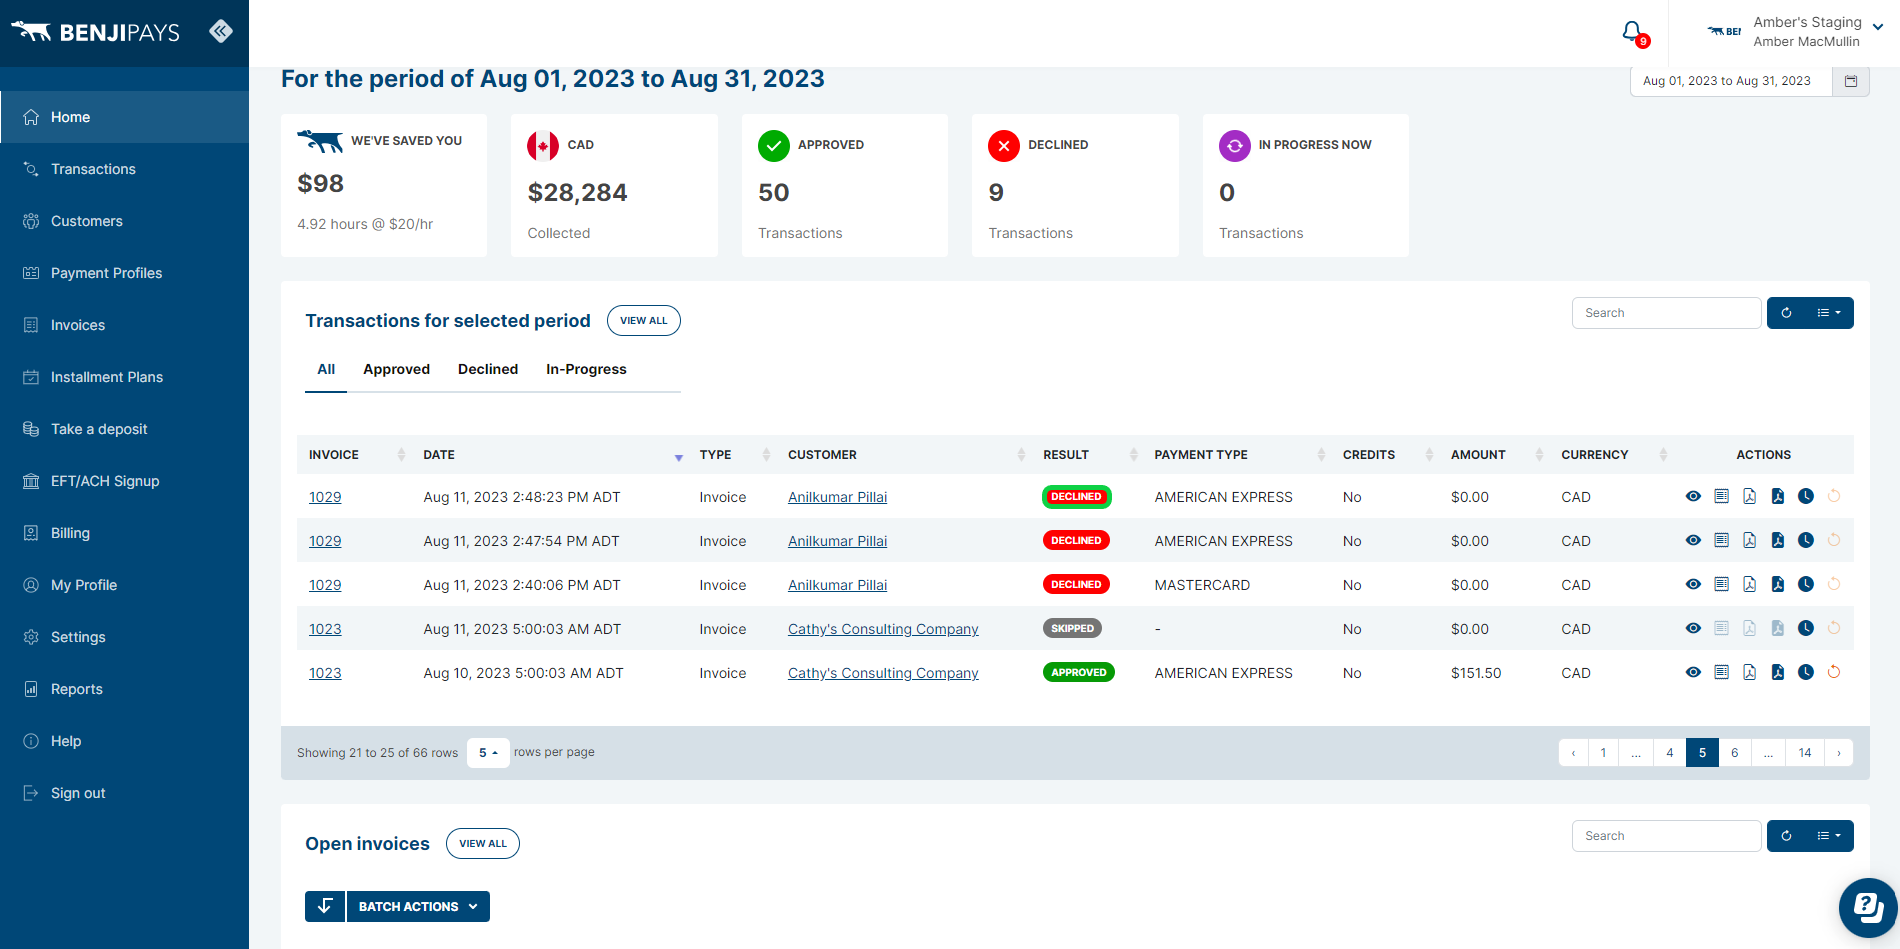Open invoice 1023 link in the skipped row
Image resolution: width=1900 pixels, height=949 pixels.
(325, 629)
